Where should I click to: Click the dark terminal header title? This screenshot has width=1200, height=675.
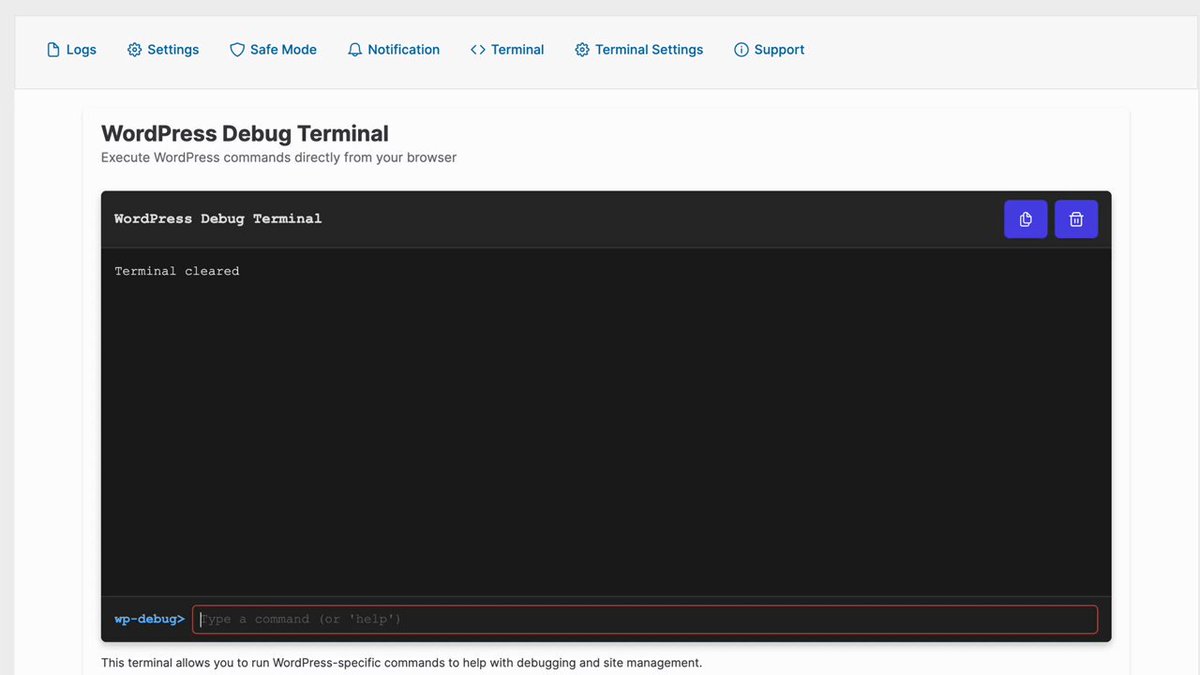tap(218, 219)
